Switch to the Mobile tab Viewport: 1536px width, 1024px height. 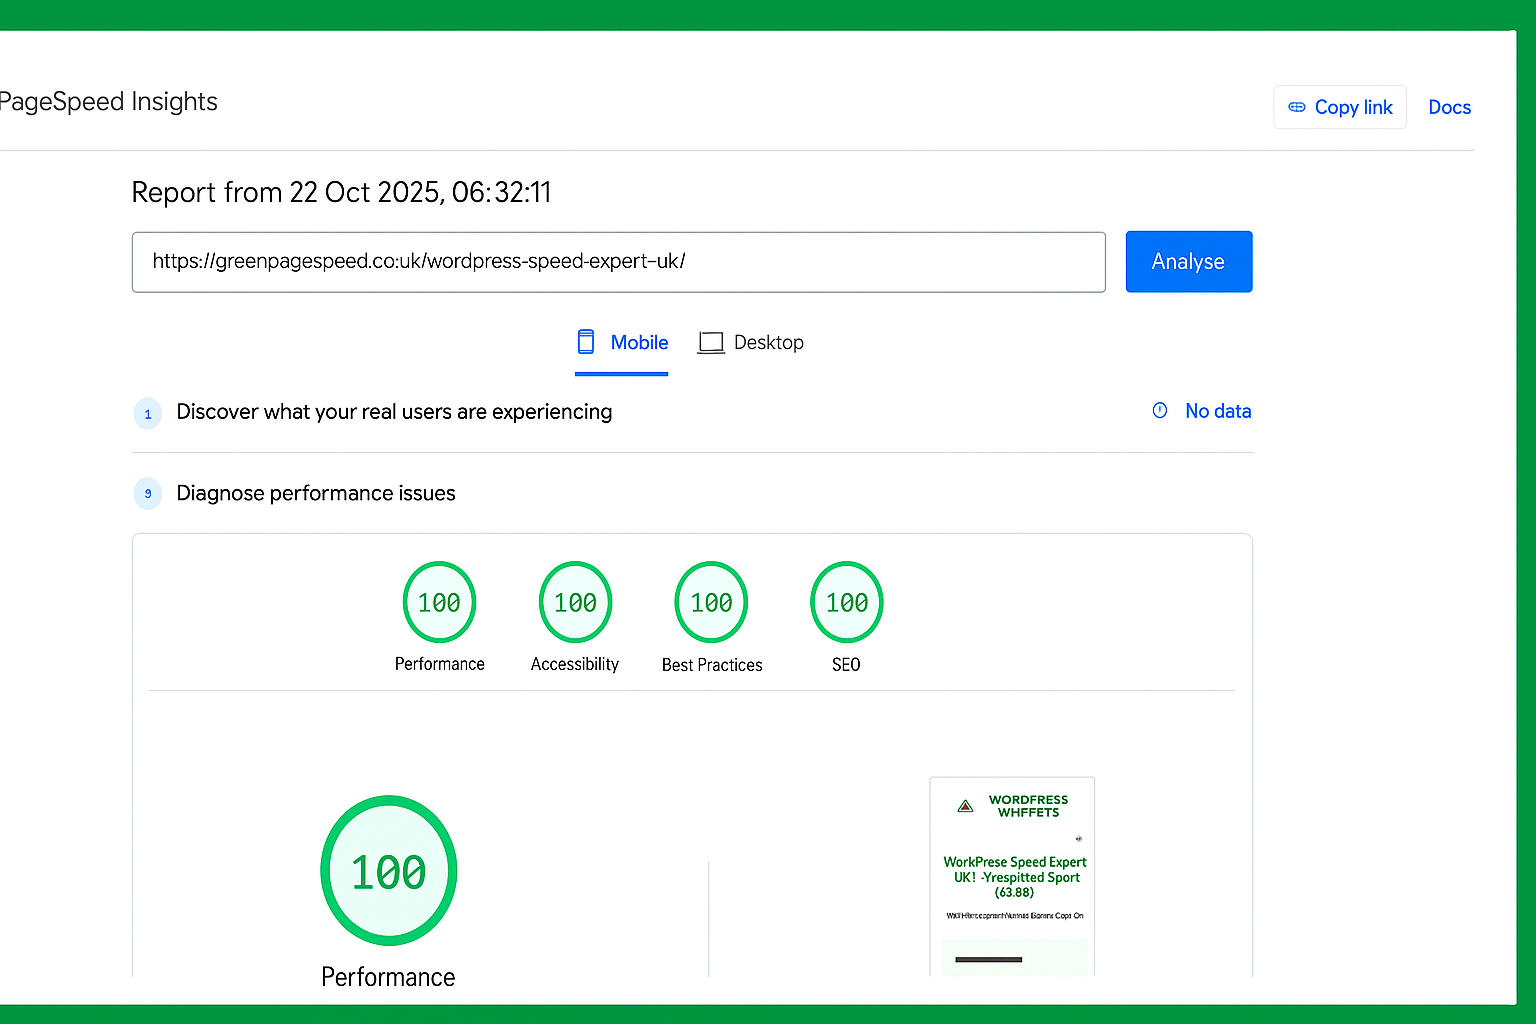622,343
